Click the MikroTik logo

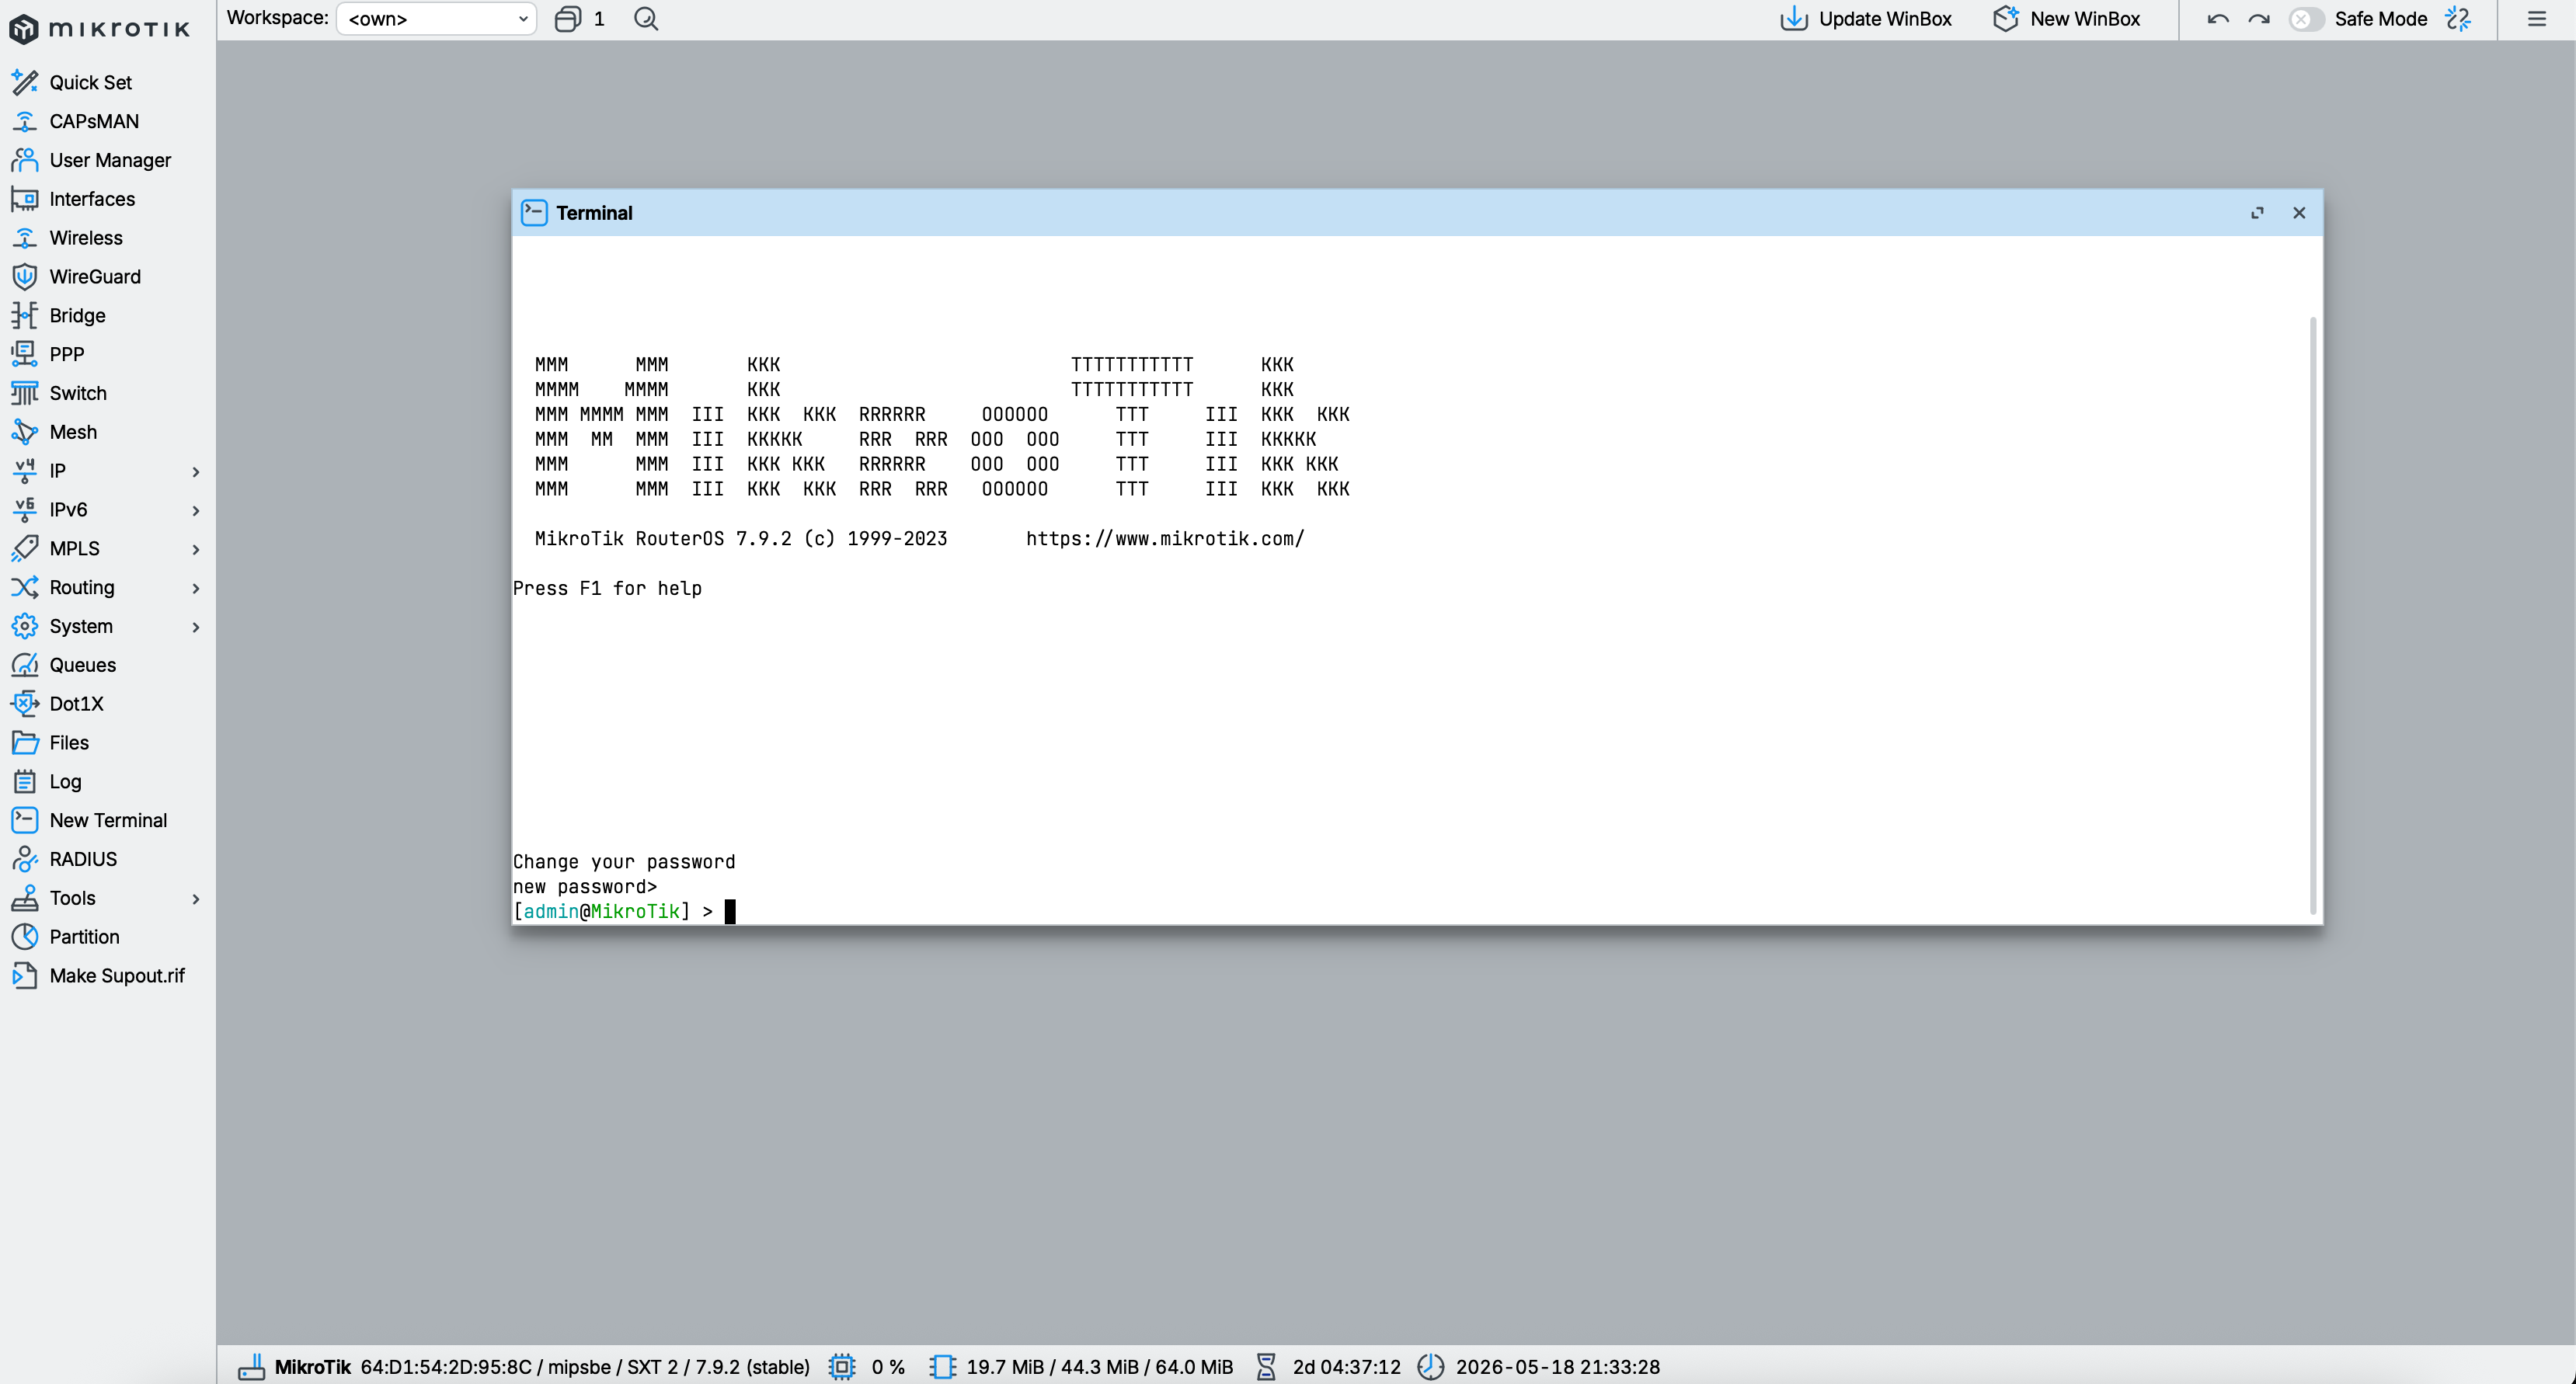coord(99,29)
